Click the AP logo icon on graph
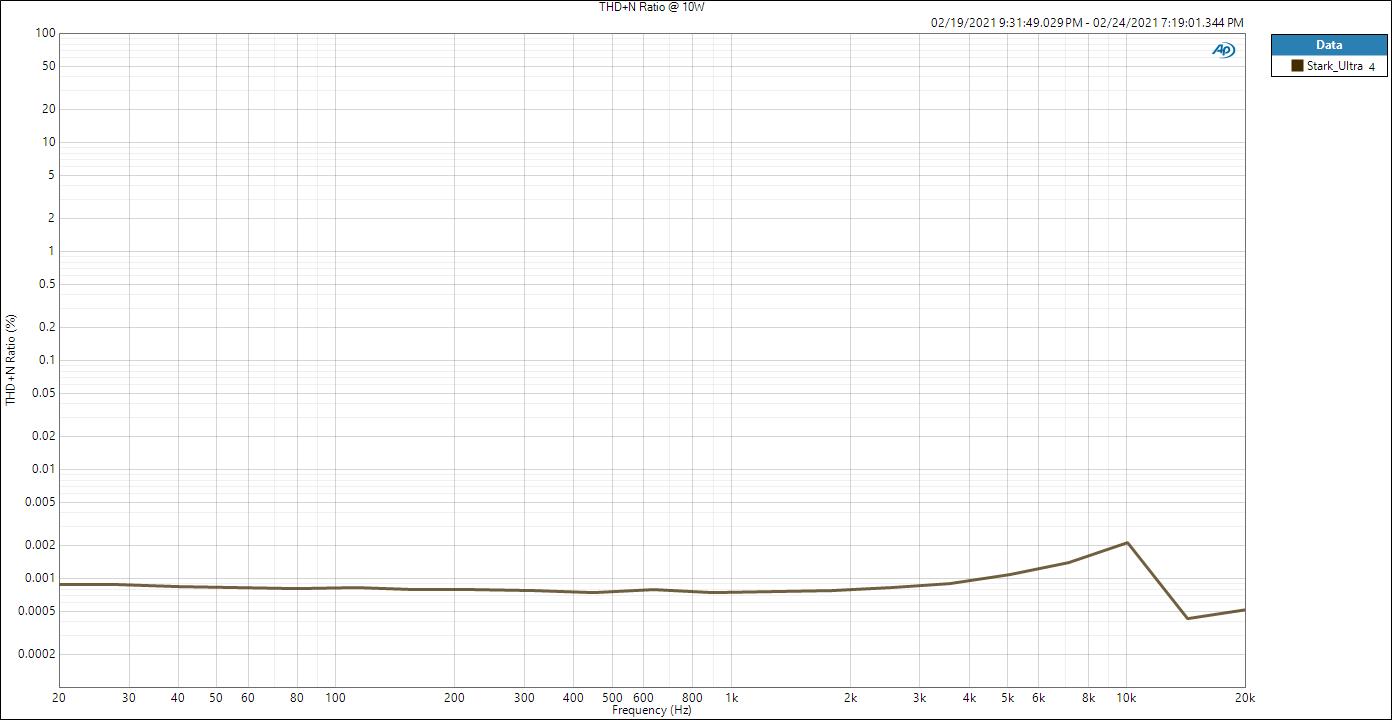The width and height of the screenshot is (1392, 720). click(x=1223, y=50)
